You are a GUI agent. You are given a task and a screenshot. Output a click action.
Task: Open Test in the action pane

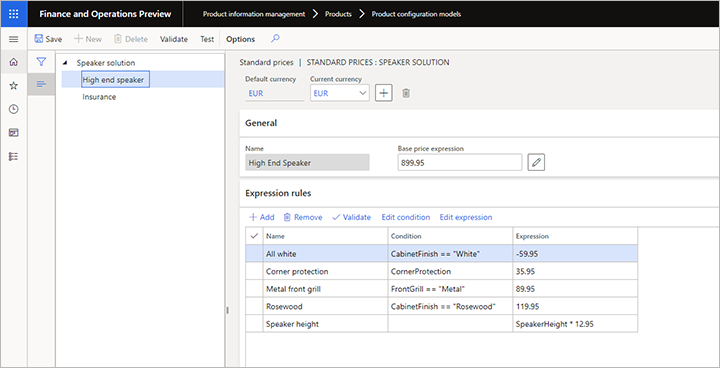click(207, 39)
